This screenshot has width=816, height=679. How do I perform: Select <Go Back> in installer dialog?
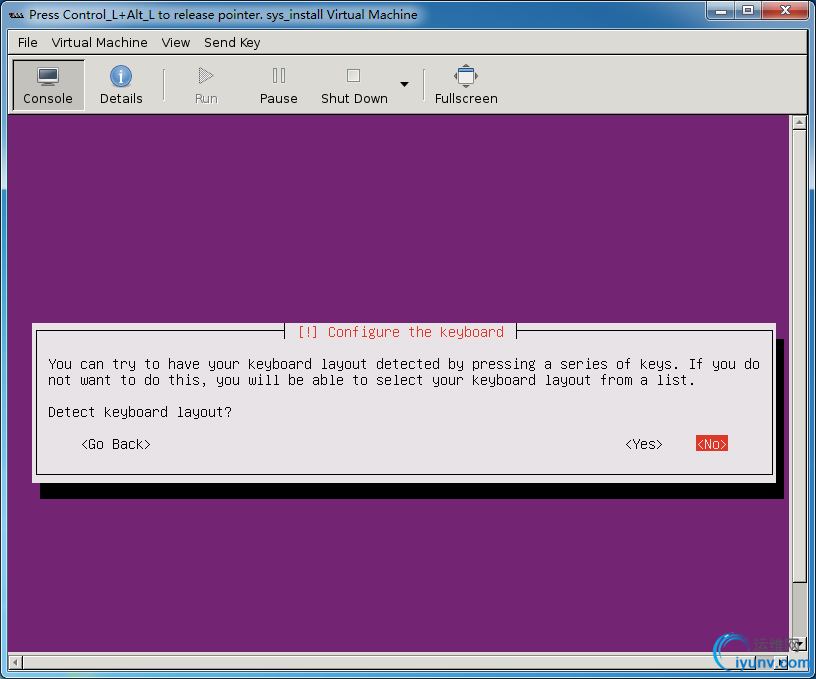[x=116, y=444]
